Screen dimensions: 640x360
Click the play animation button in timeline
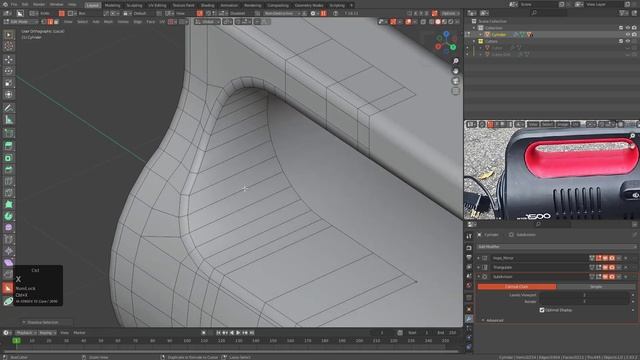coord(238,333)
